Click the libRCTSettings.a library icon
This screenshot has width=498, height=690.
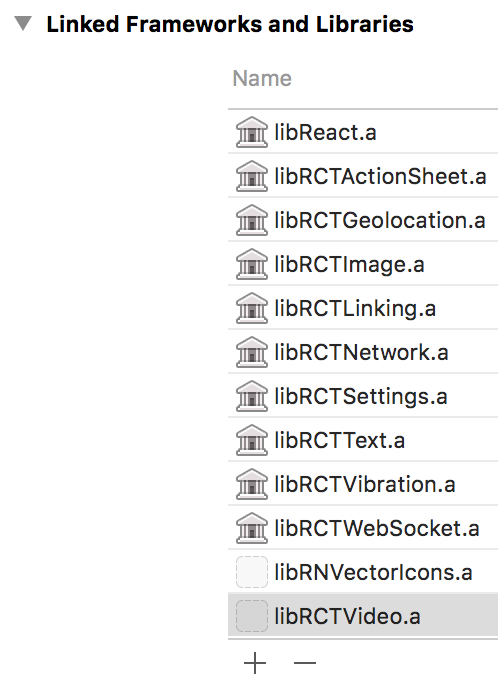[252, 396]
